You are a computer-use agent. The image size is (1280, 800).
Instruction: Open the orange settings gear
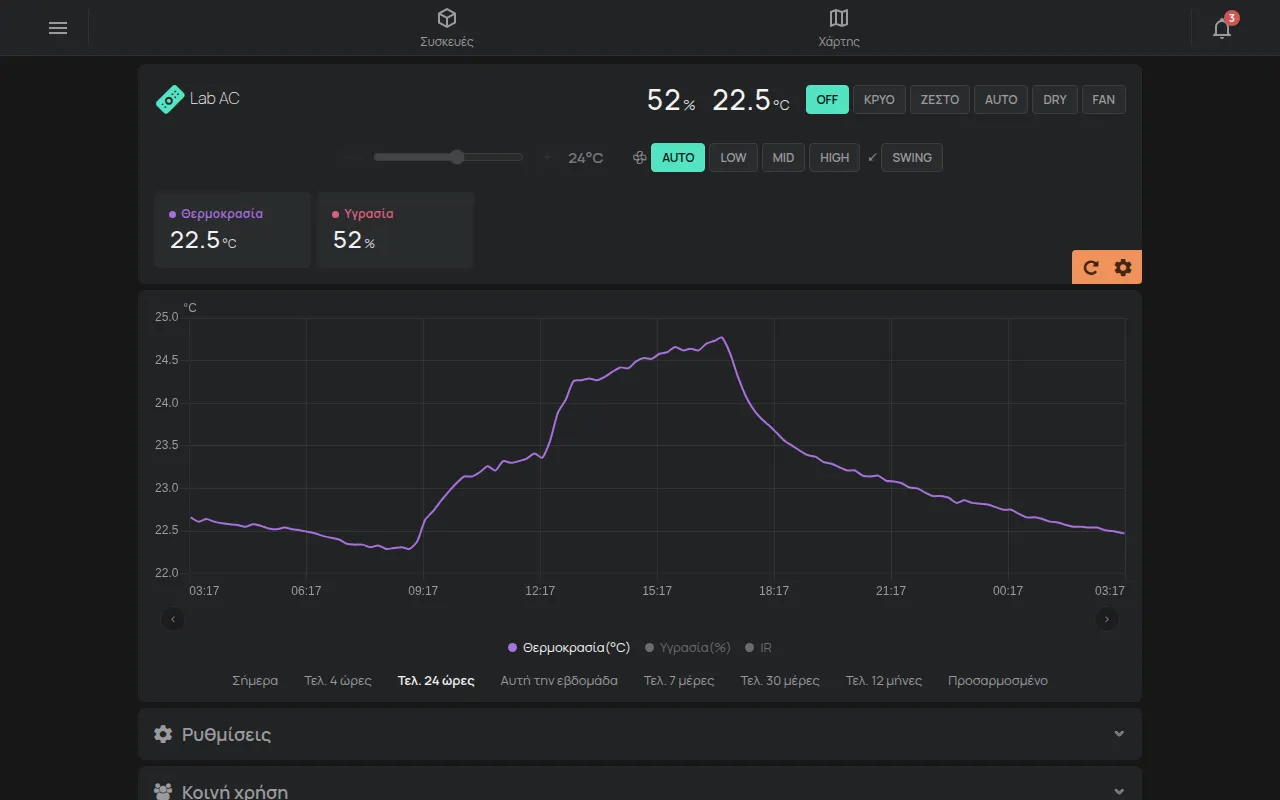pyautogui.click(x=1123, y=267)
